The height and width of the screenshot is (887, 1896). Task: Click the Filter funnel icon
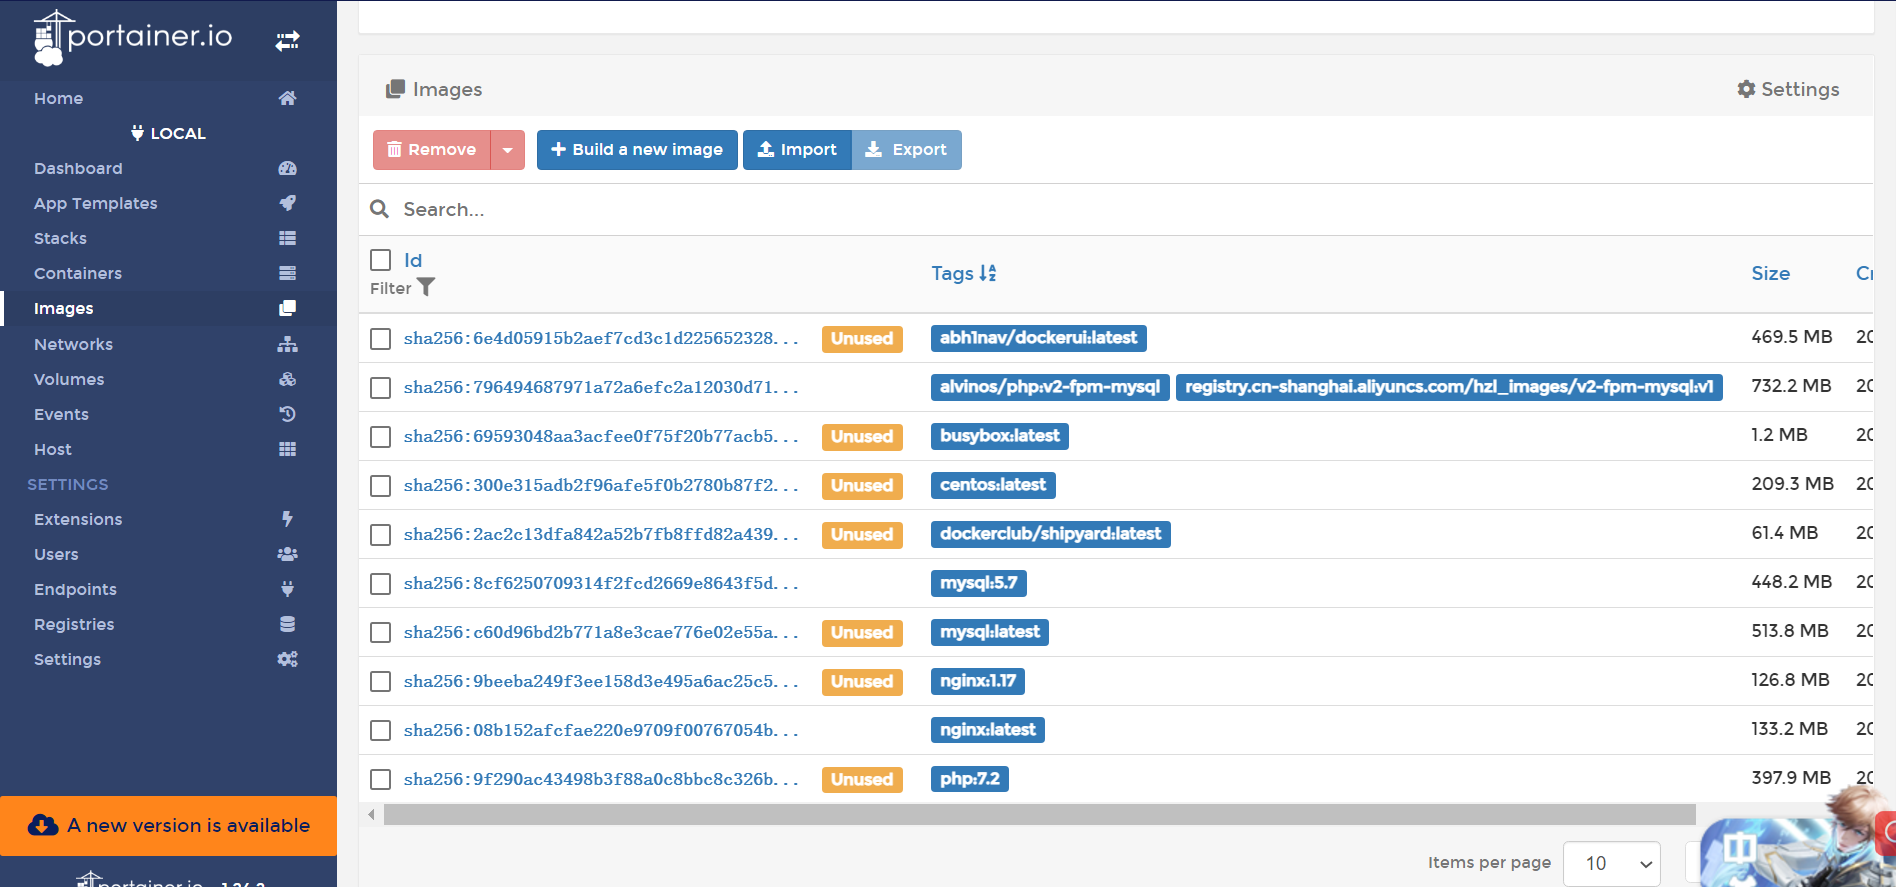pyautogui.click(x=426, y=287)
